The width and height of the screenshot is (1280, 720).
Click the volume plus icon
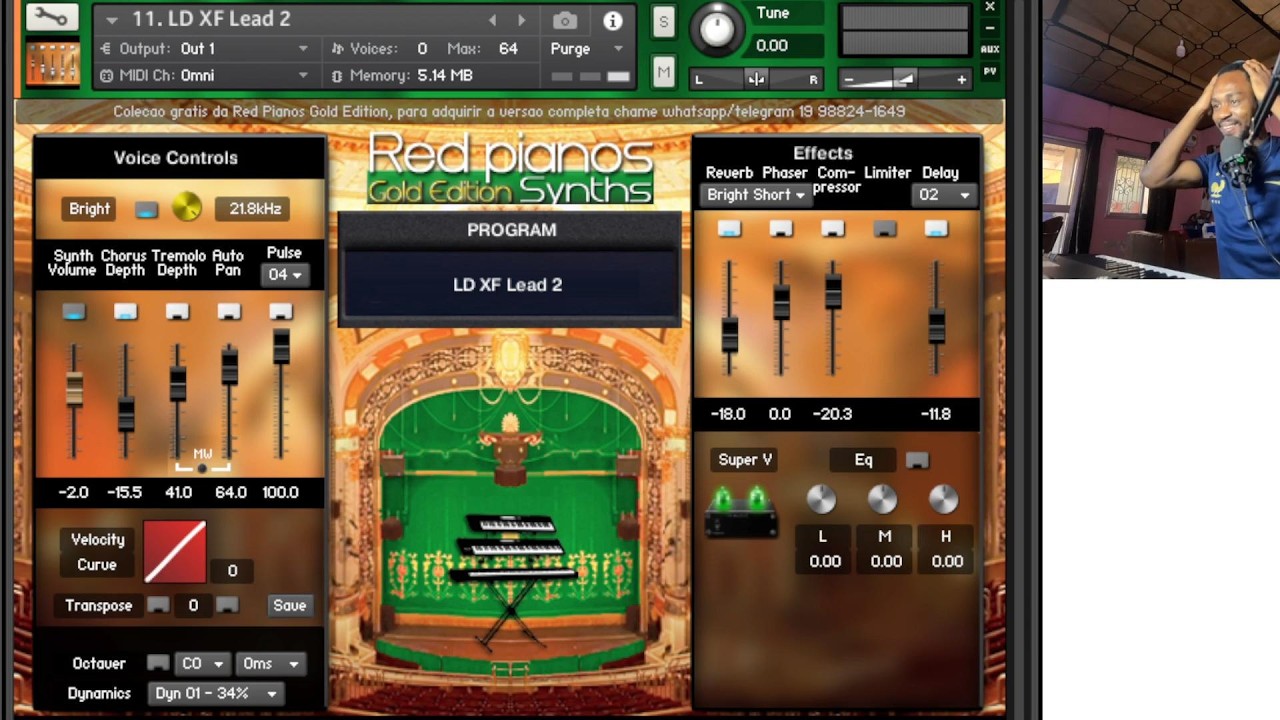[x=962, y=79]
